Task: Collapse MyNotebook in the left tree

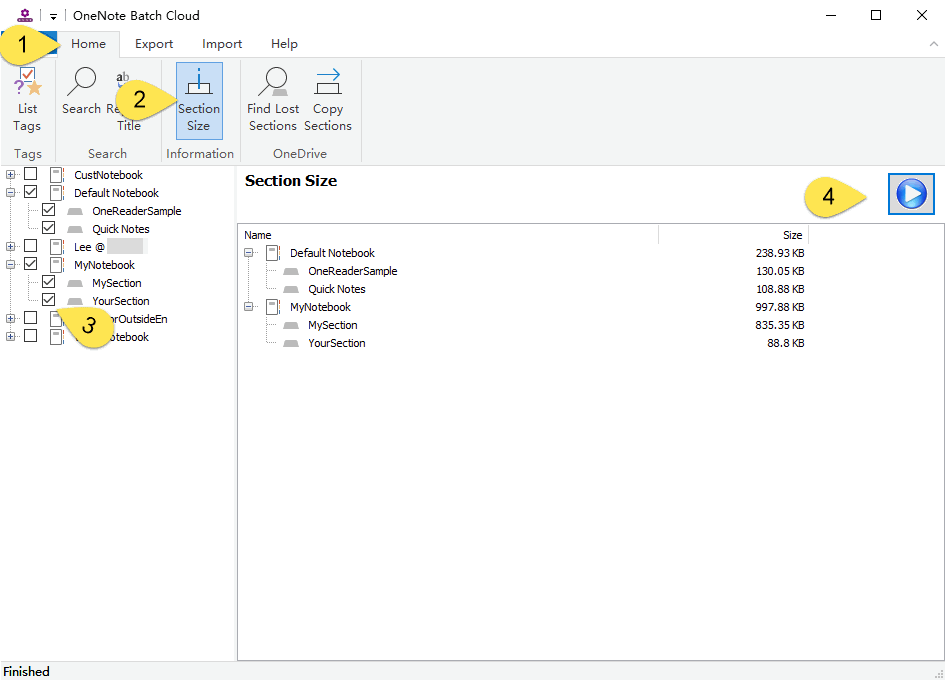Action: [x=11, y=265]
